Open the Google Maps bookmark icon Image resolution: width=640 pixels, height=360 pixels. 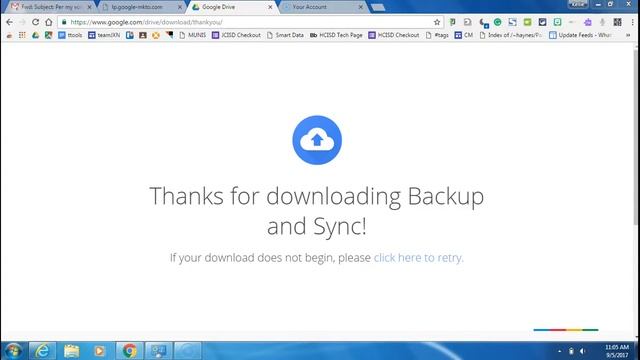pyautogui.click(x=49, y=35)
